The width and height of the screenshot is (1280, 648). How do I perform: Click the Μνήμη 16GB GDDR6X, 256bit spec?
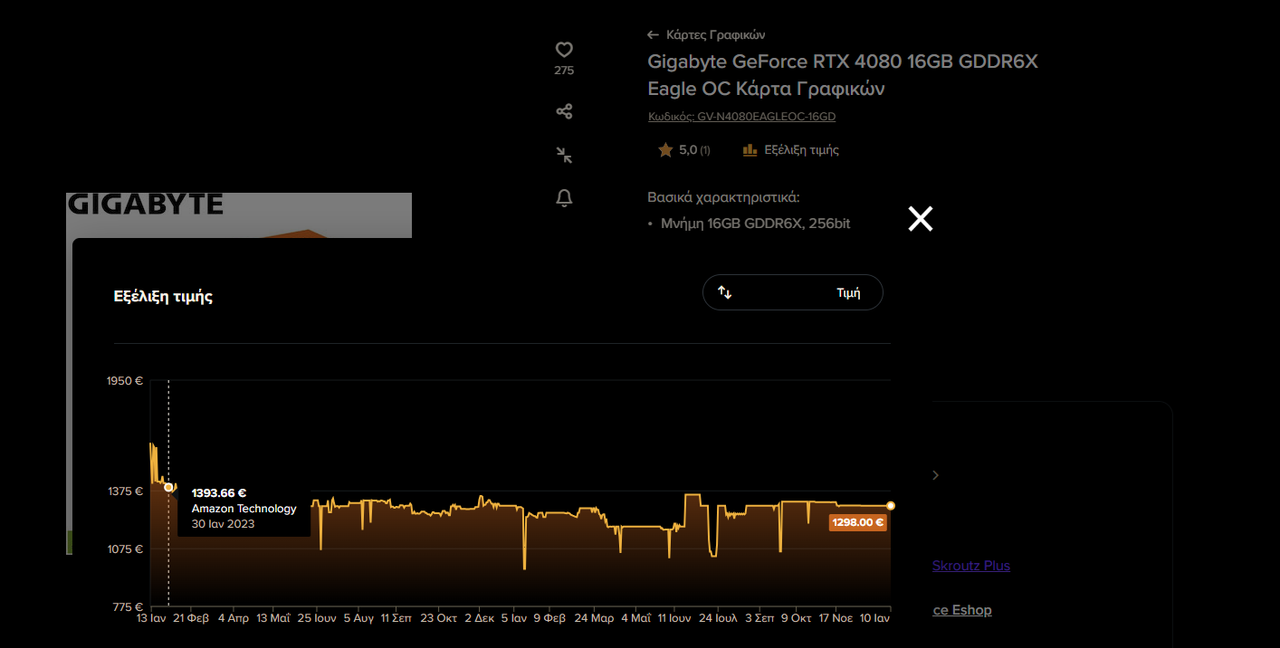pos(755,224)
